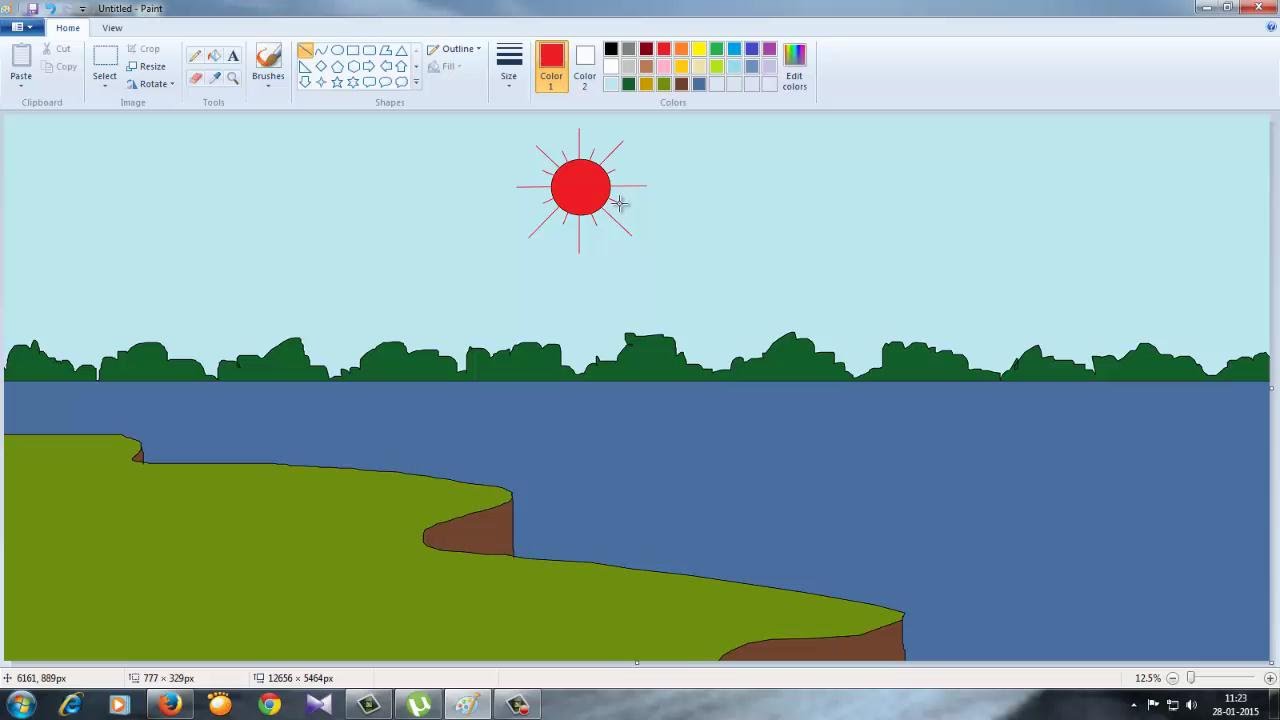Open the Paint menu button
The width and height of the screenshot is (1280, 720).
pyautogui.click(x=19, y=27)
